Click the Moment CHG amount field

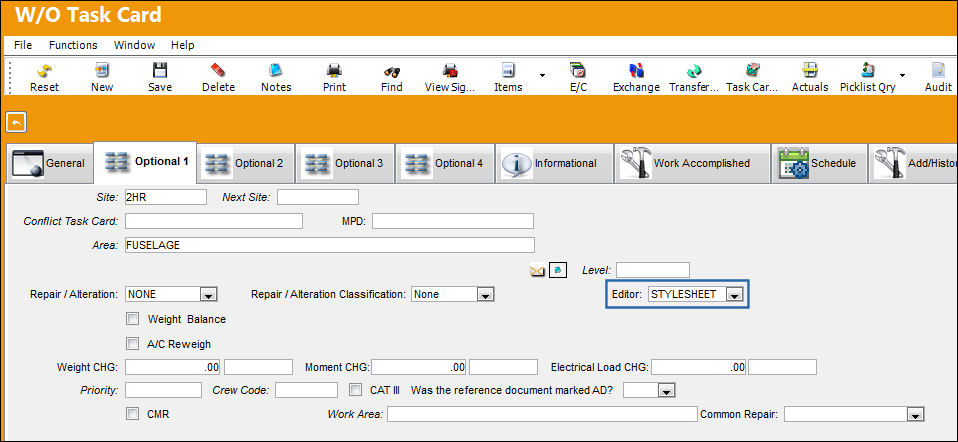(419, 367)
